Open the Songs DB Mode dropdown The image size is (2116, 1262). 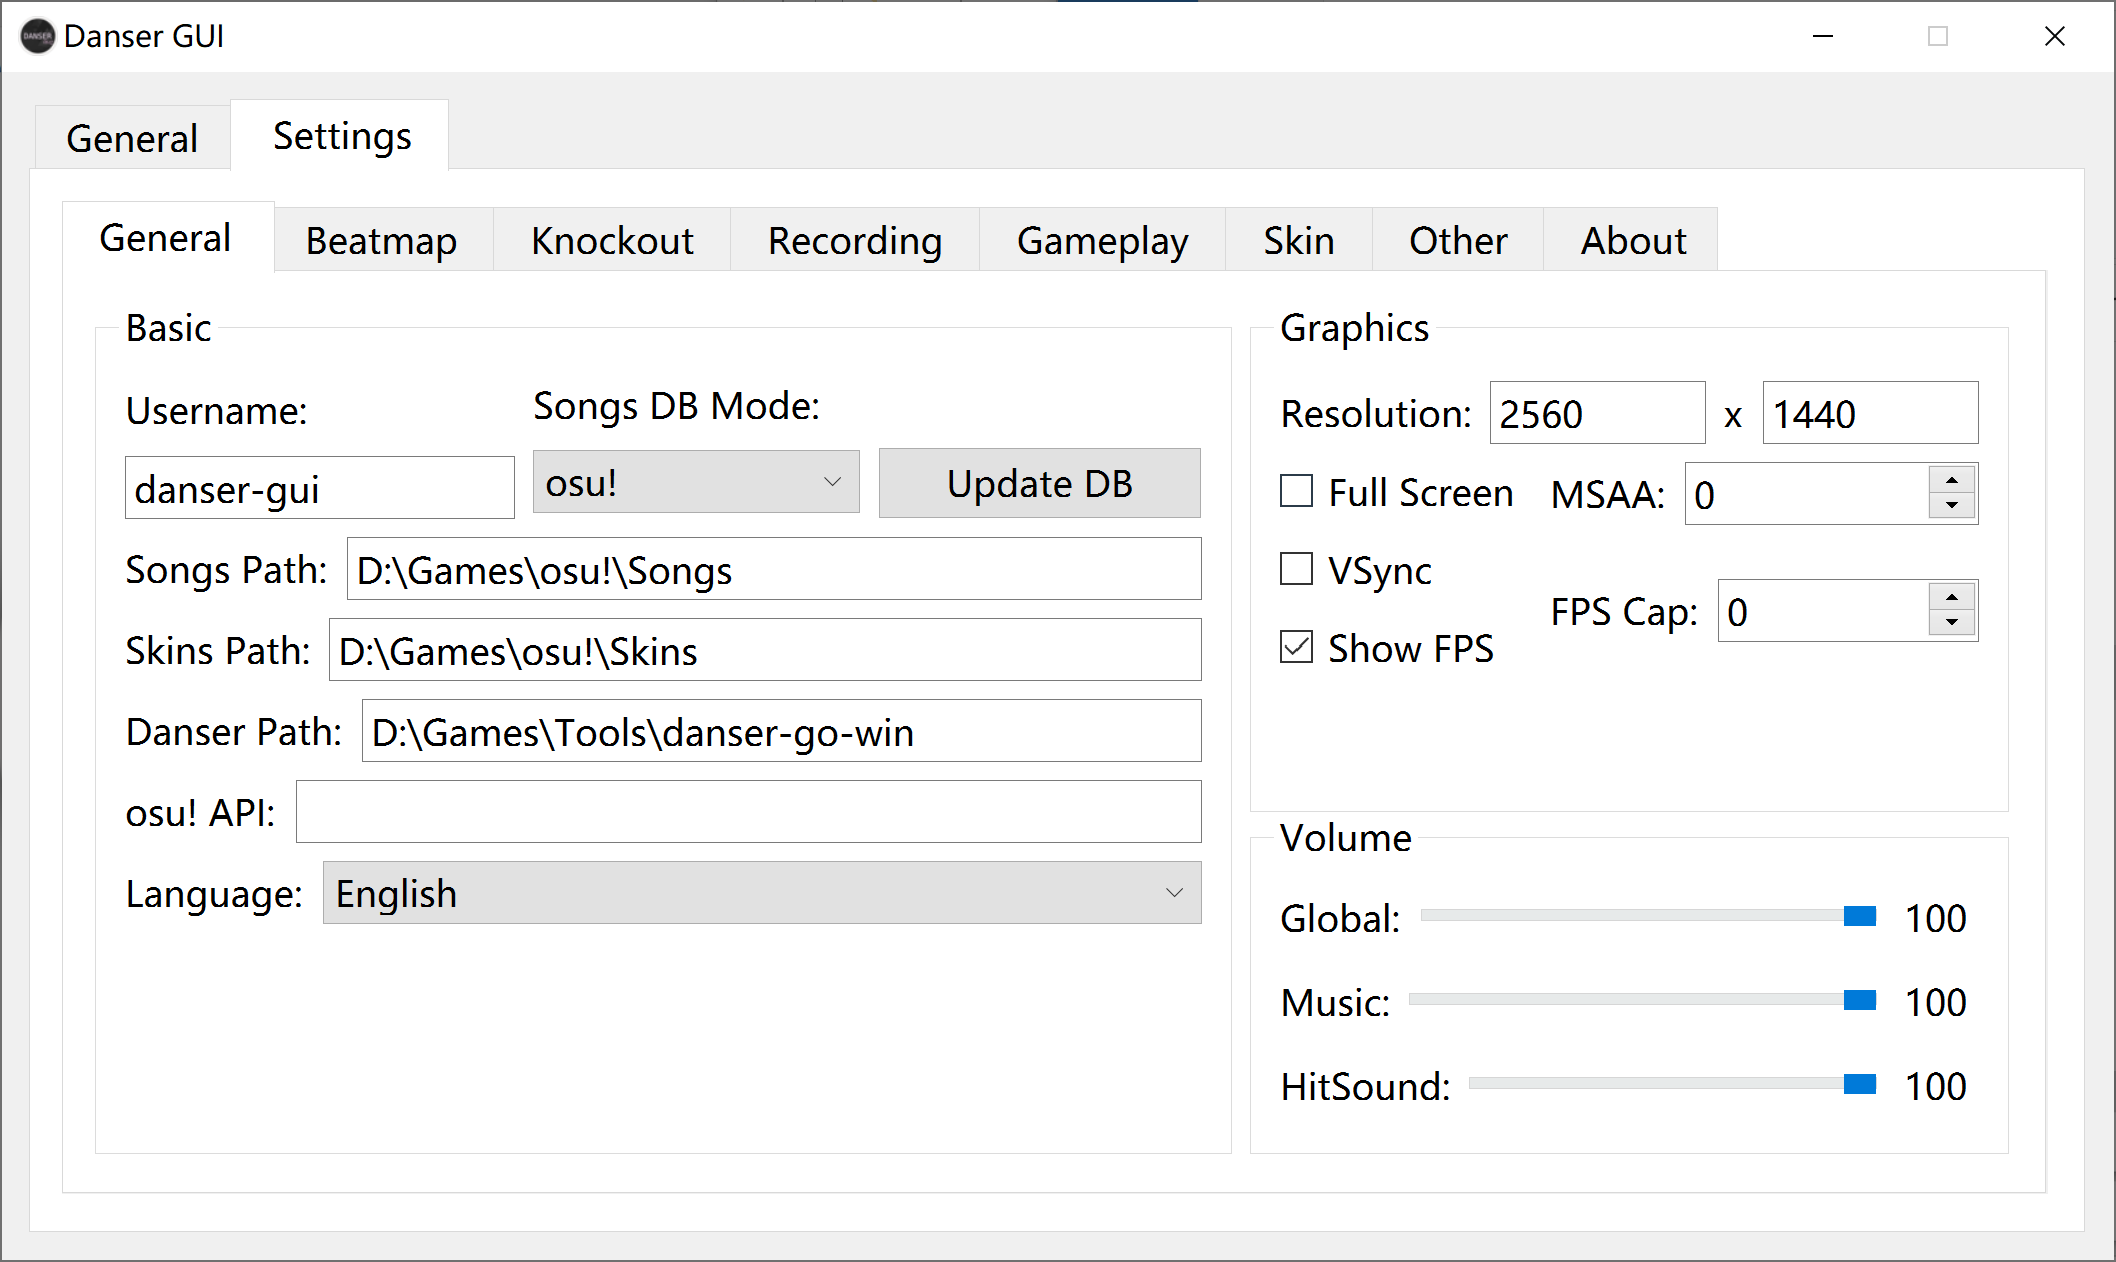point(695,483)
